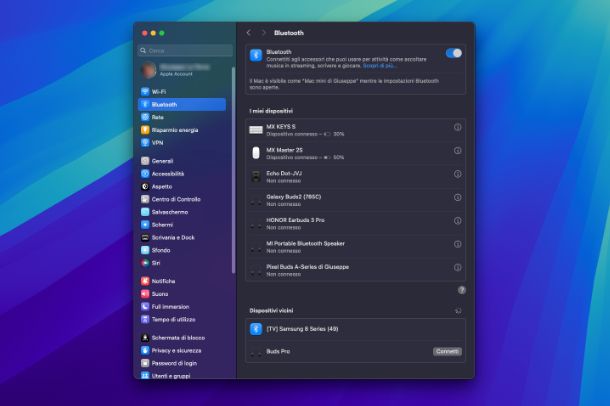Open info for HONOR Earbuds 3 Pro
This screenshot has height=406, width=610.
point(458,220)
